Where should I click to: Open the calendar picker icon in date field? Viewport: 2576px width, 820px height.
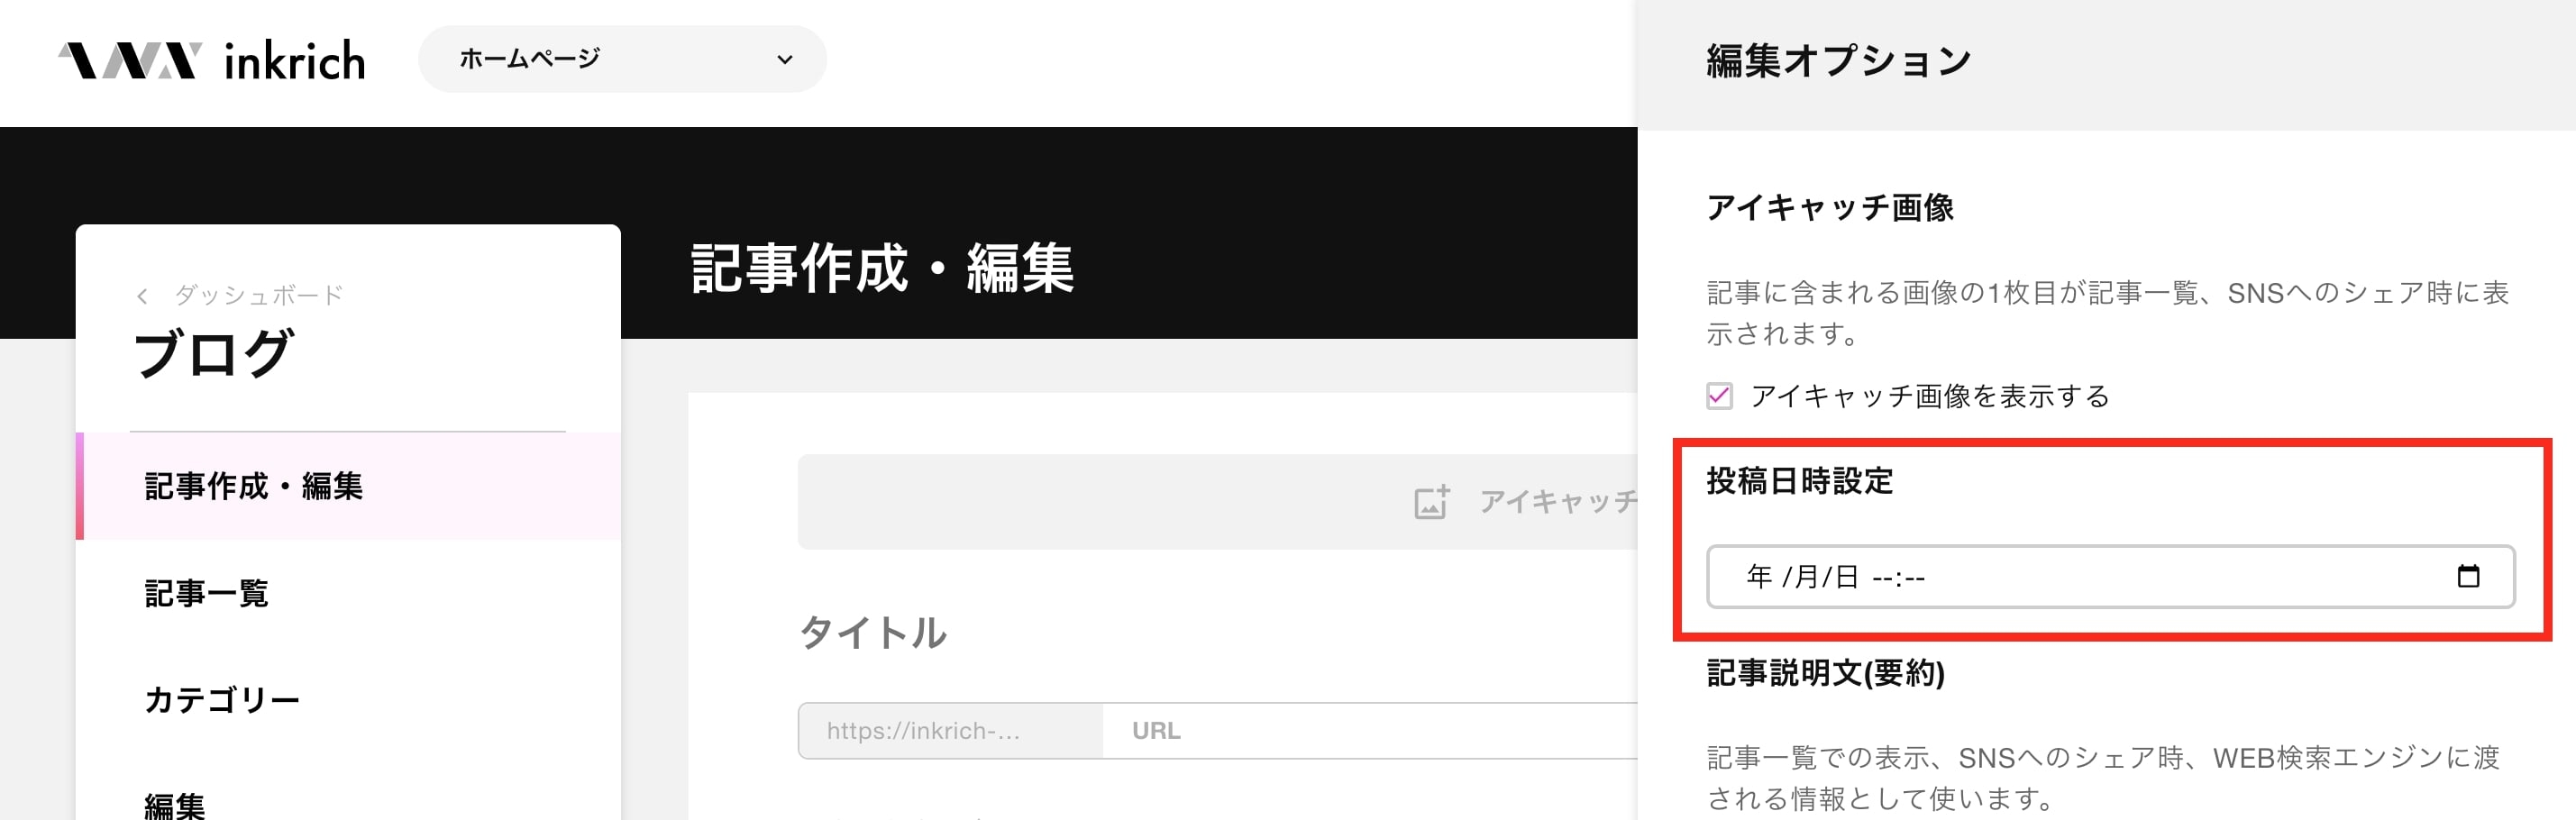tap(2468, 576)
